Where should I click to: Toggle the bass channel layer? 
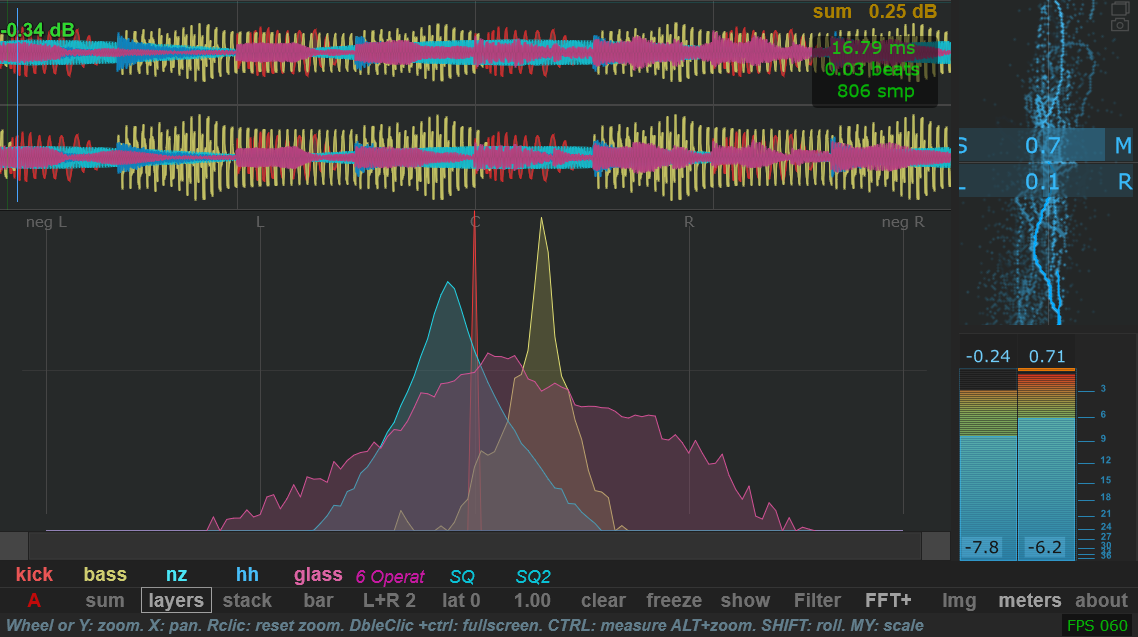pyautogui.click(x=105, y=575)
